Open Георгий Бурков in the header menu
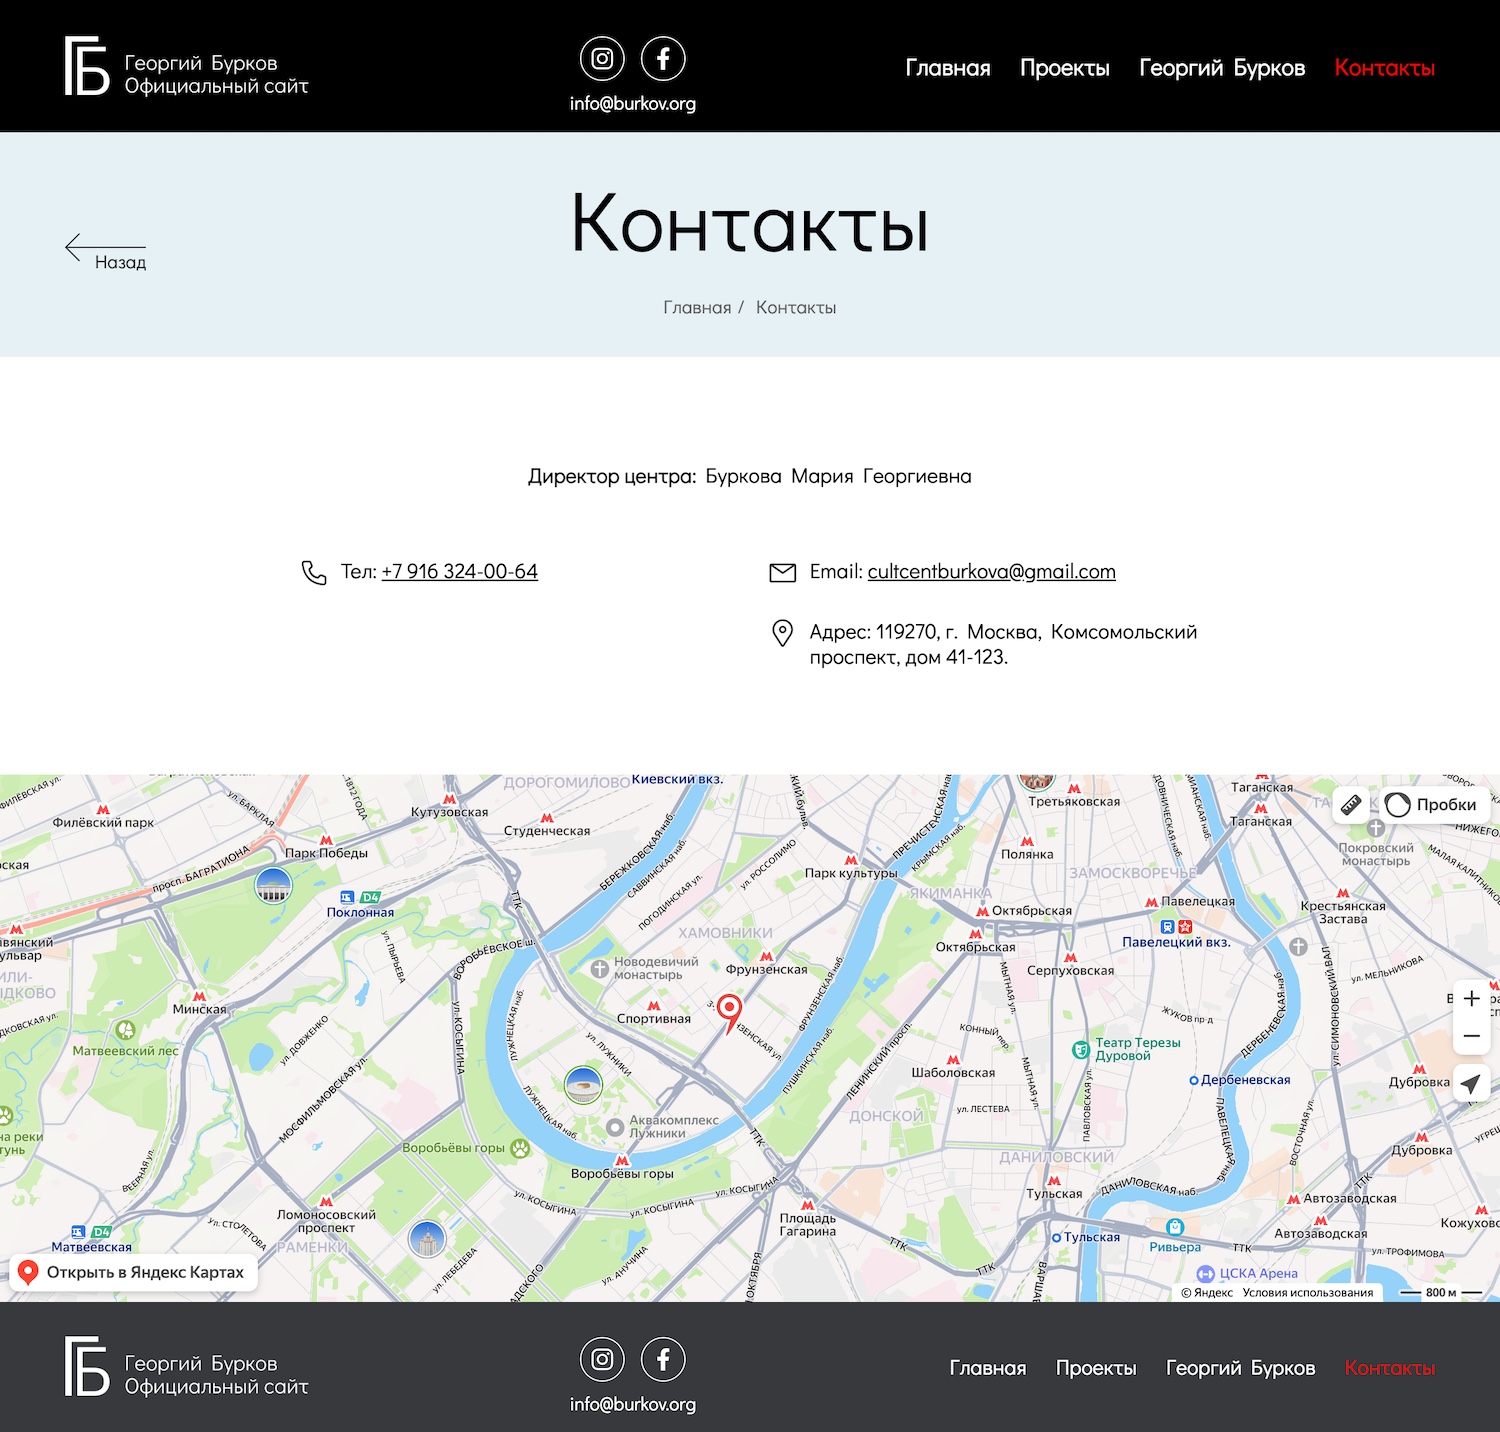 click(1222, 68)
